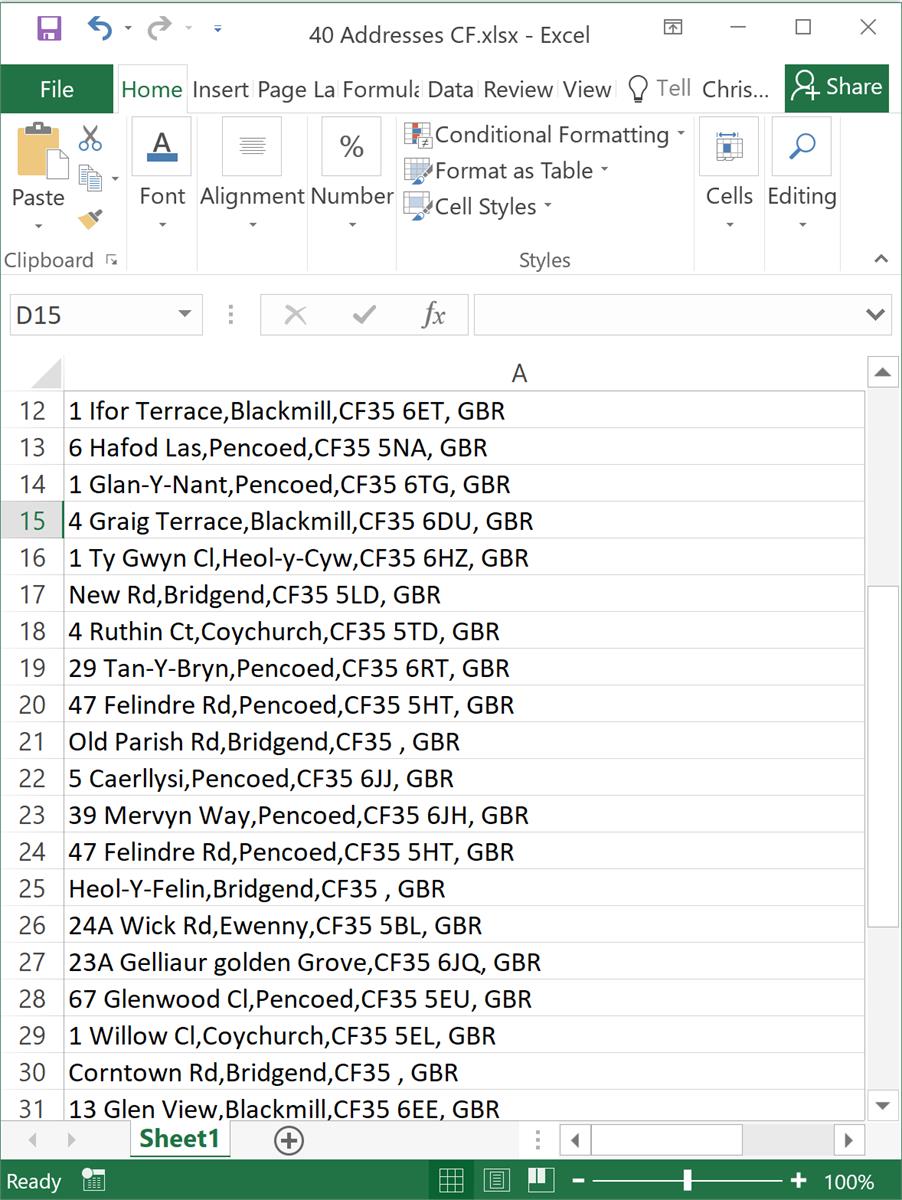Open the Page Layout tab

pyautogui.click(x=296, y=89)
